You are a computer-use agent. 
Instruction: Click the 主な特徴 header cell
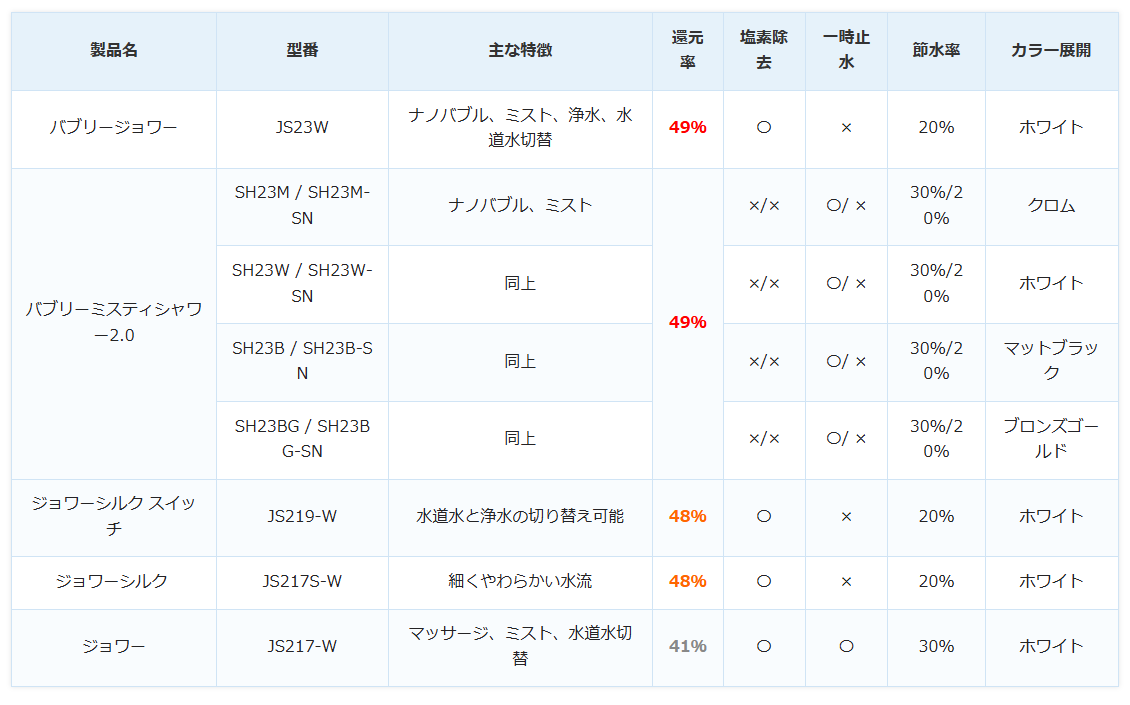tap(520, 50)
